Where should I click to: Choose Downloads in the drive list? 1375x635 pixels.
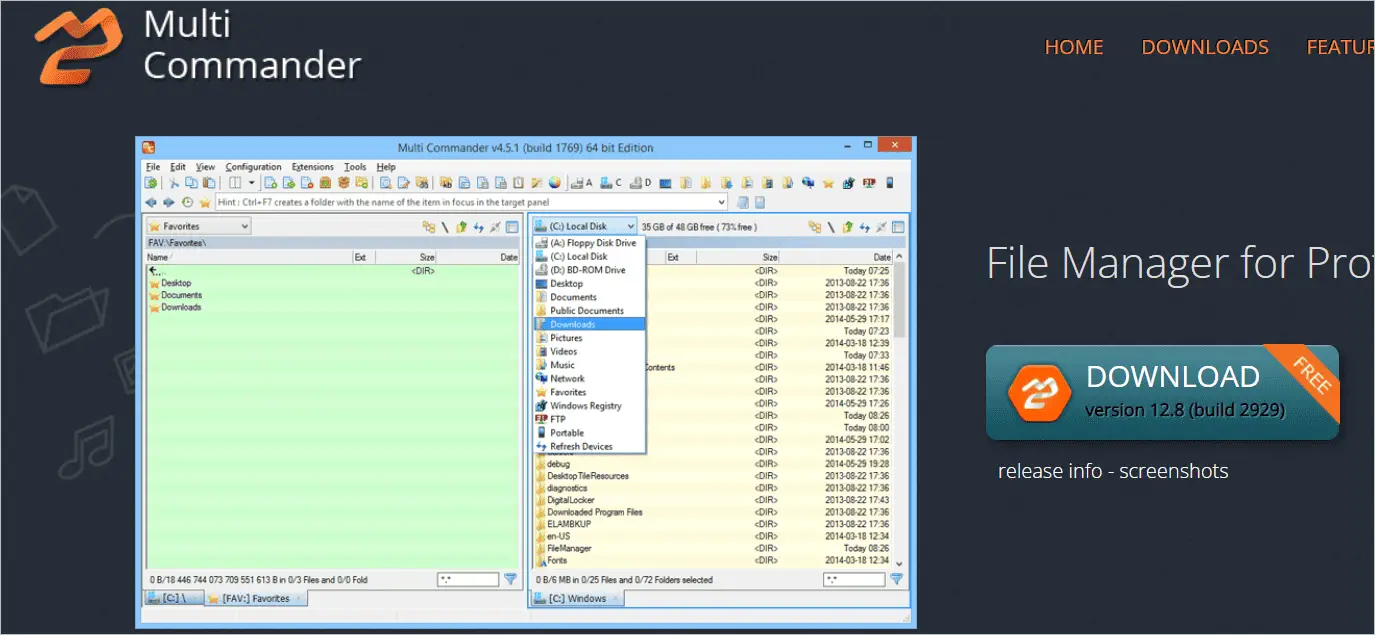[590, 324]
